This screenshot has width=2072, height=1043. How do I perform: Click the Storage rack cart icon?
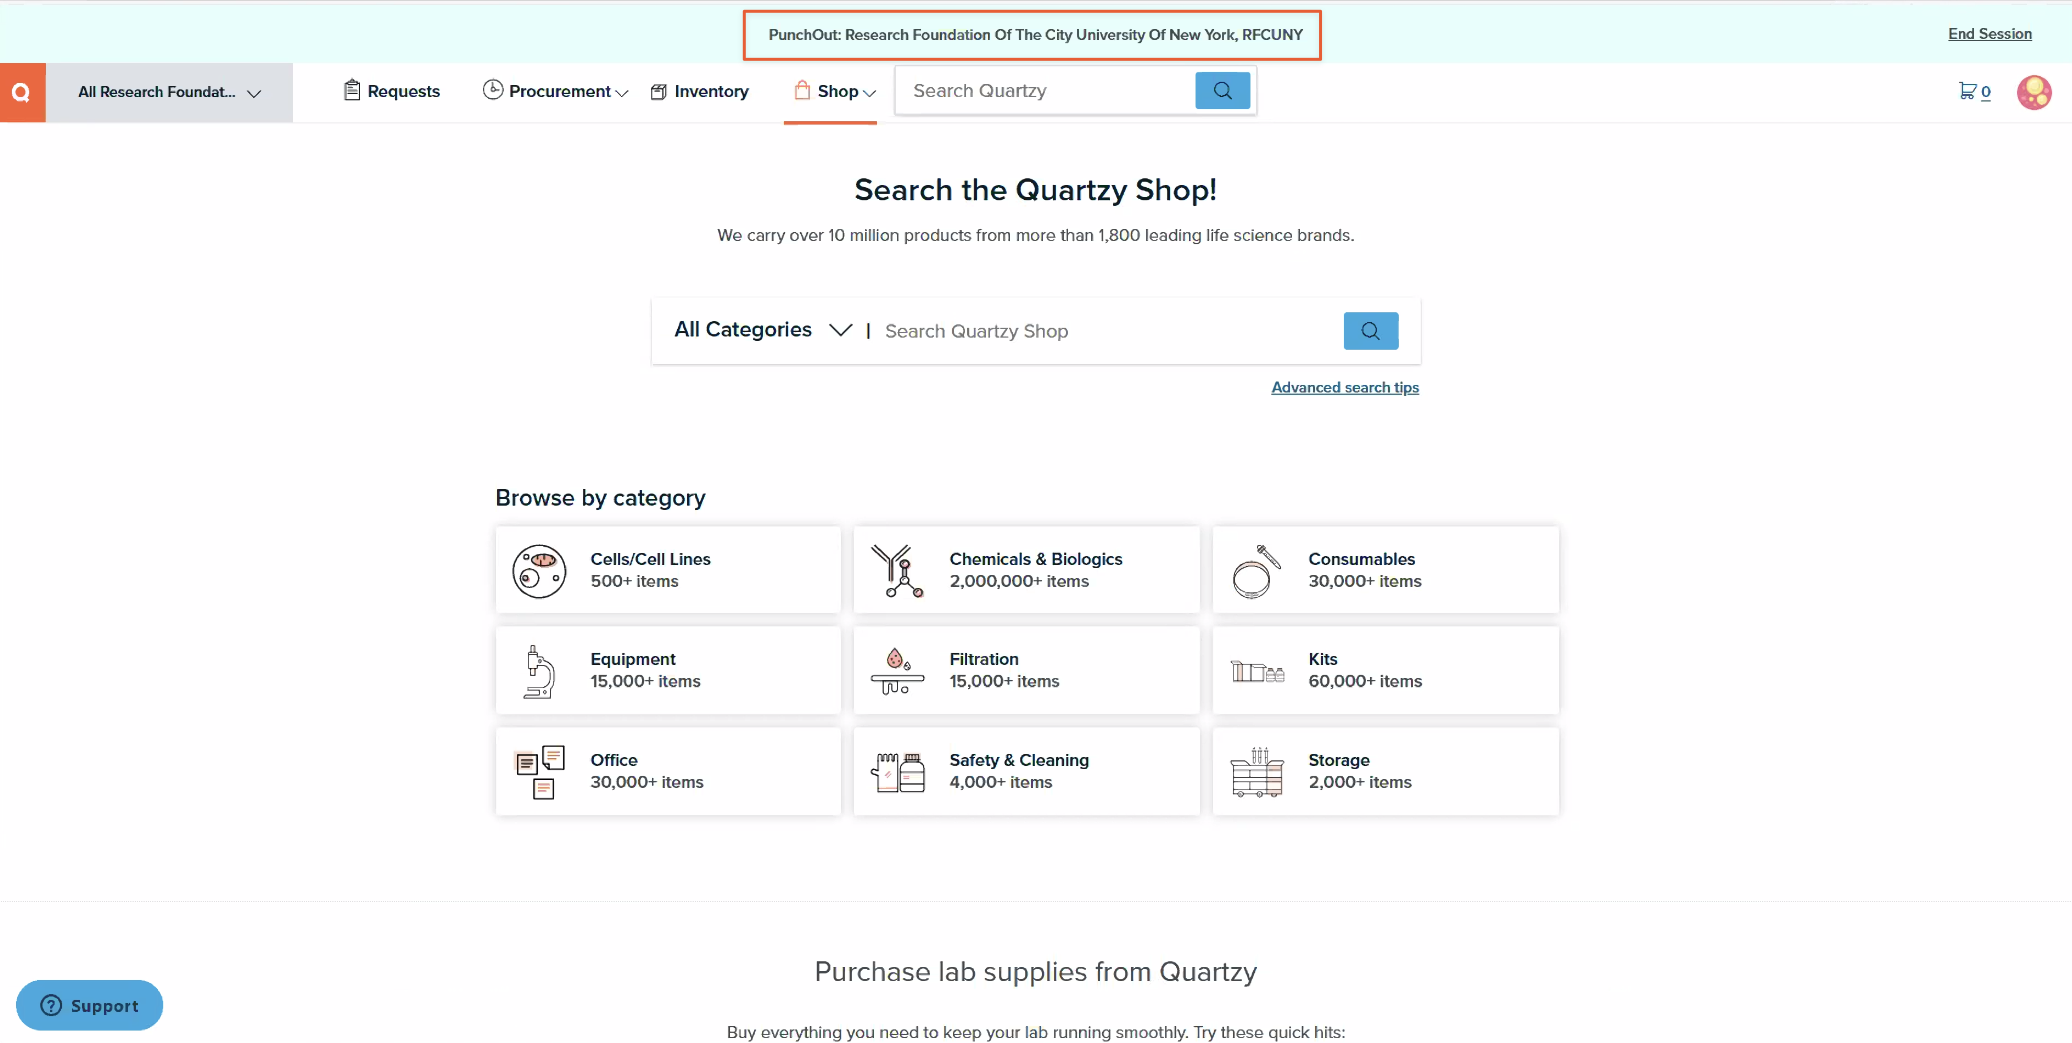click(1257, 772)
